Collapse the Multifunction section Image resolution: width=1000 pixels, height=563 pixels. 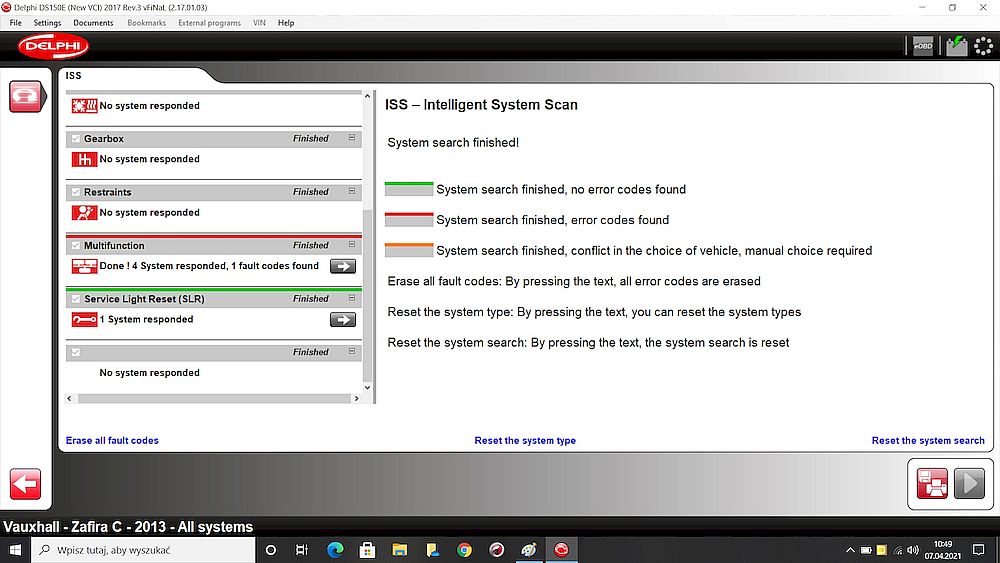pyautogui.click(x=352, y=245)
